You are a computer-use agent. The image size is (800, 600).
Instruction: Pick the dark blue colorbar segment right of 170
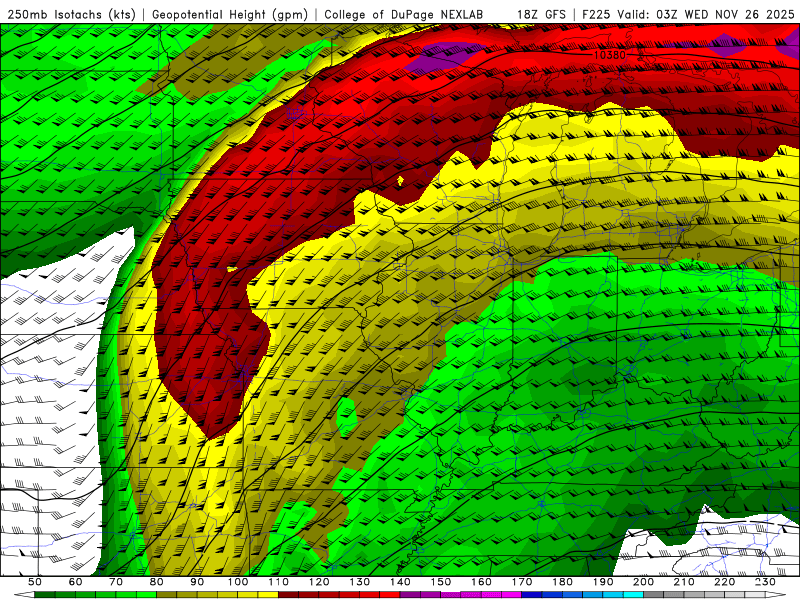[x=532, y=595]
